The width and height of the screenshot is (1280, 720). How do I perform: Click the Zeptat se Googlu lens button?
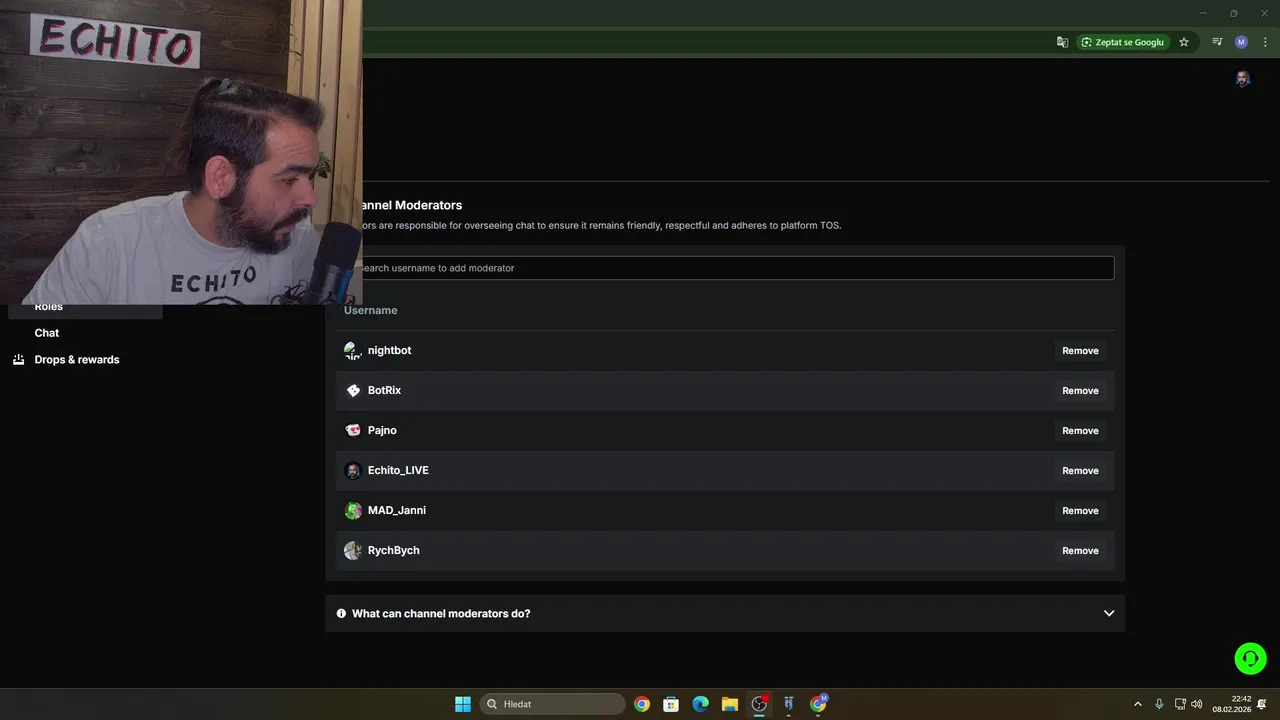pyautogui.click(x=1122, y=42)
